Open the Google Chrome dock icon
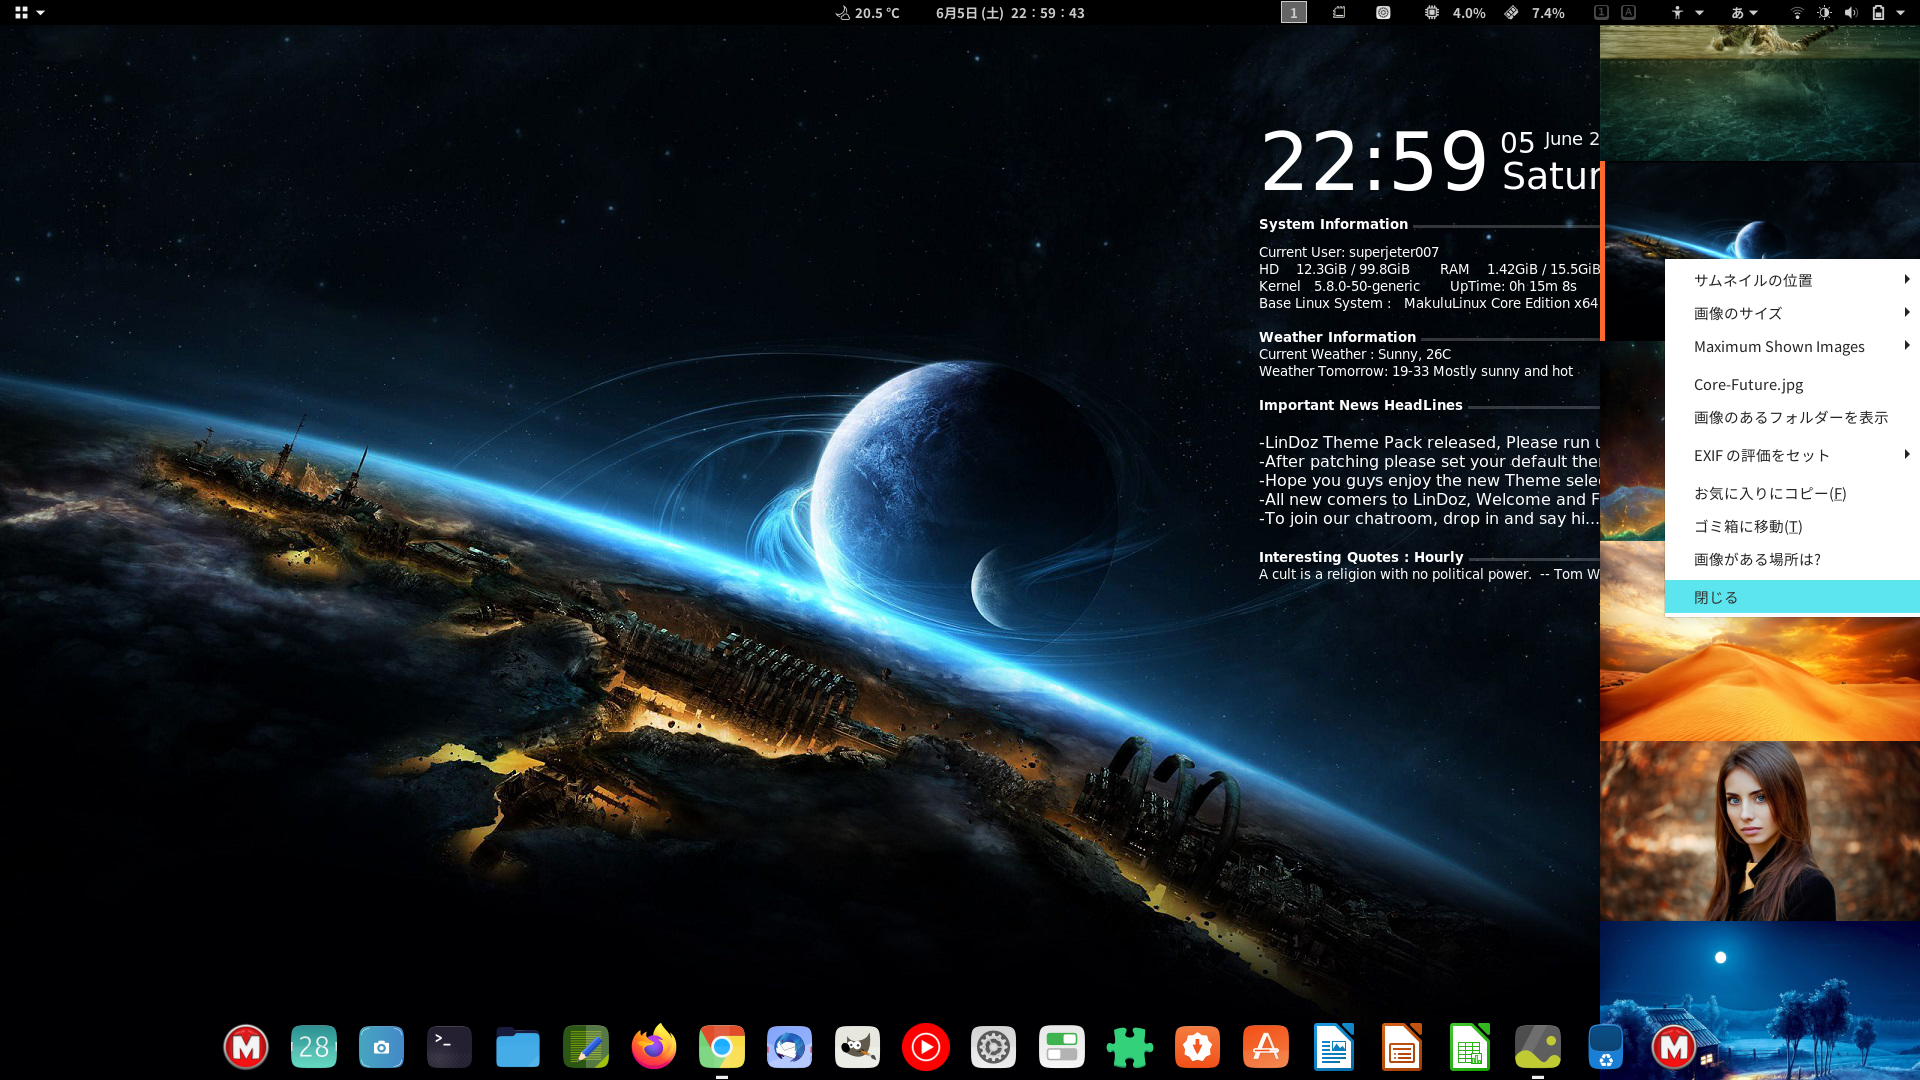This screenshot has width=1920, height=1080. [721, 1047]
